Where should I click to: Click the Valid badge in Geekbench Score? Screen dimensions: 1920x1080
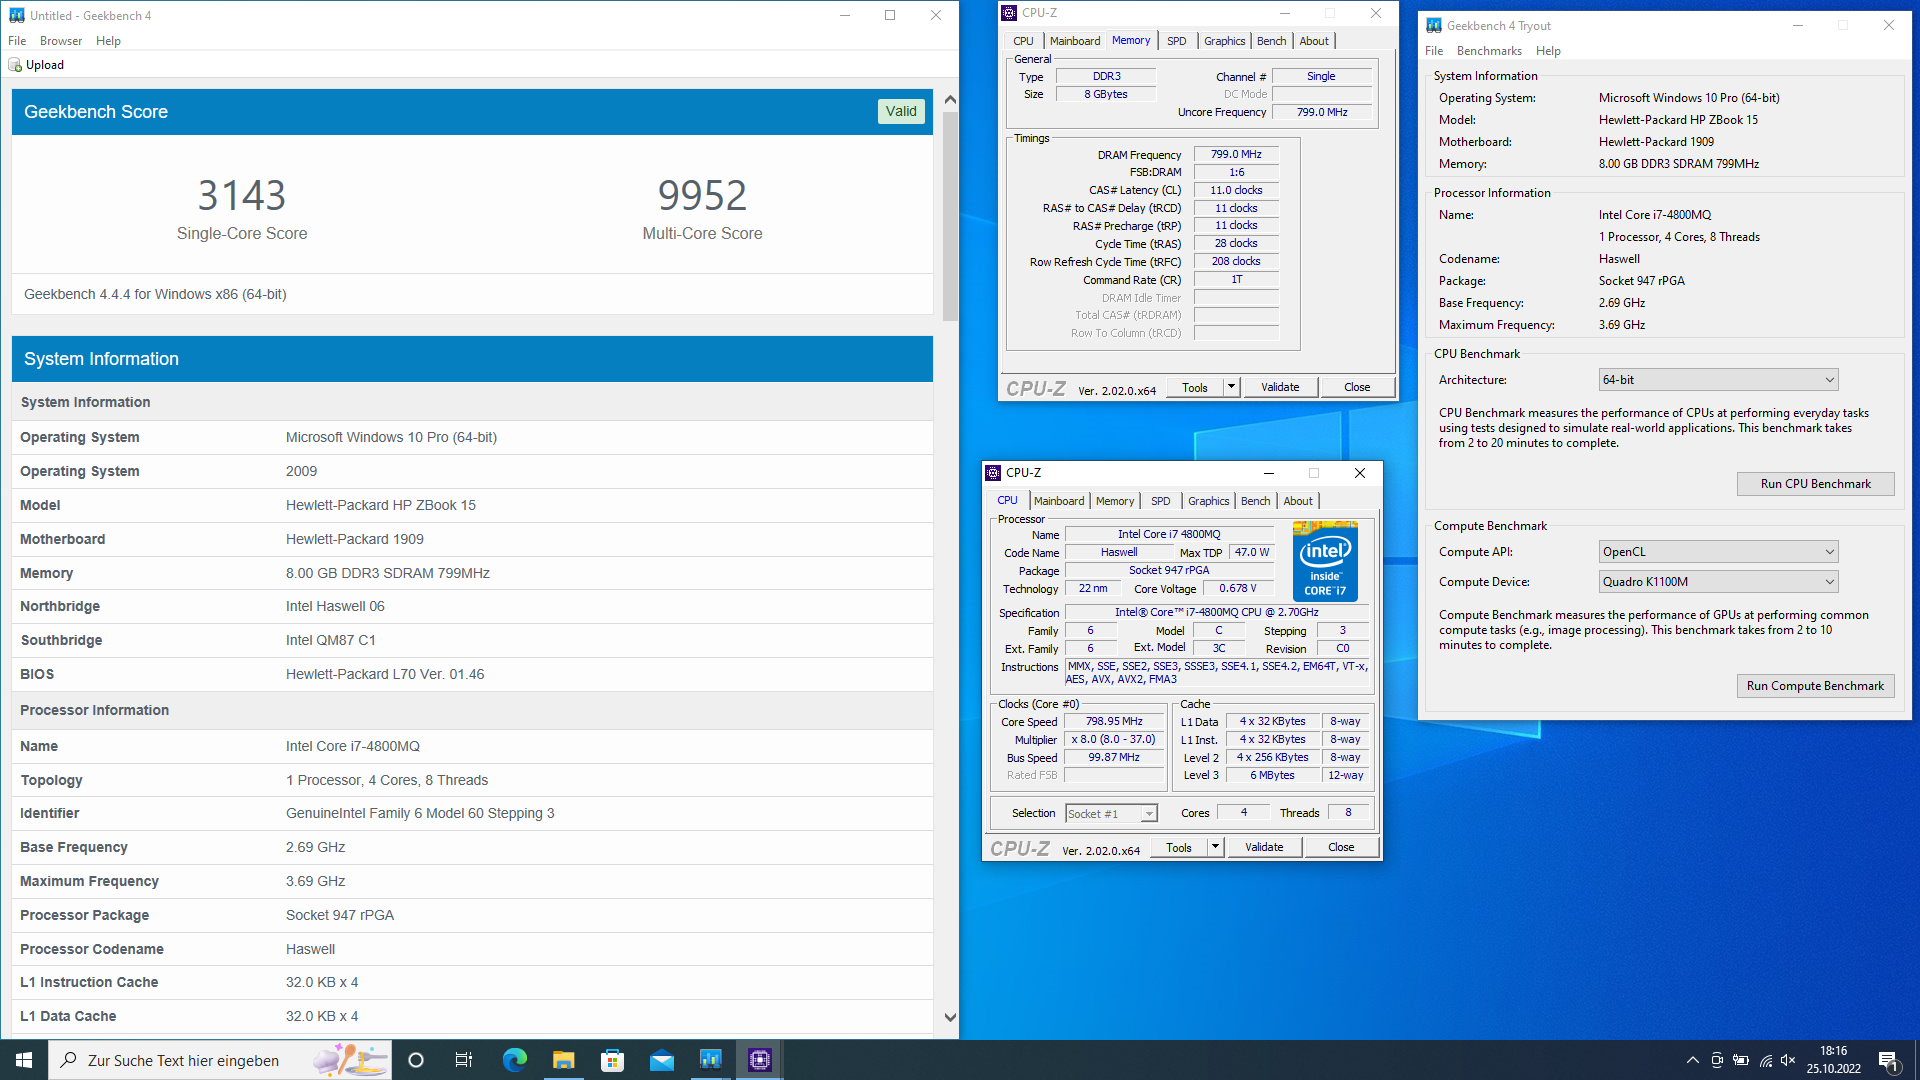[x=901, y=112]
